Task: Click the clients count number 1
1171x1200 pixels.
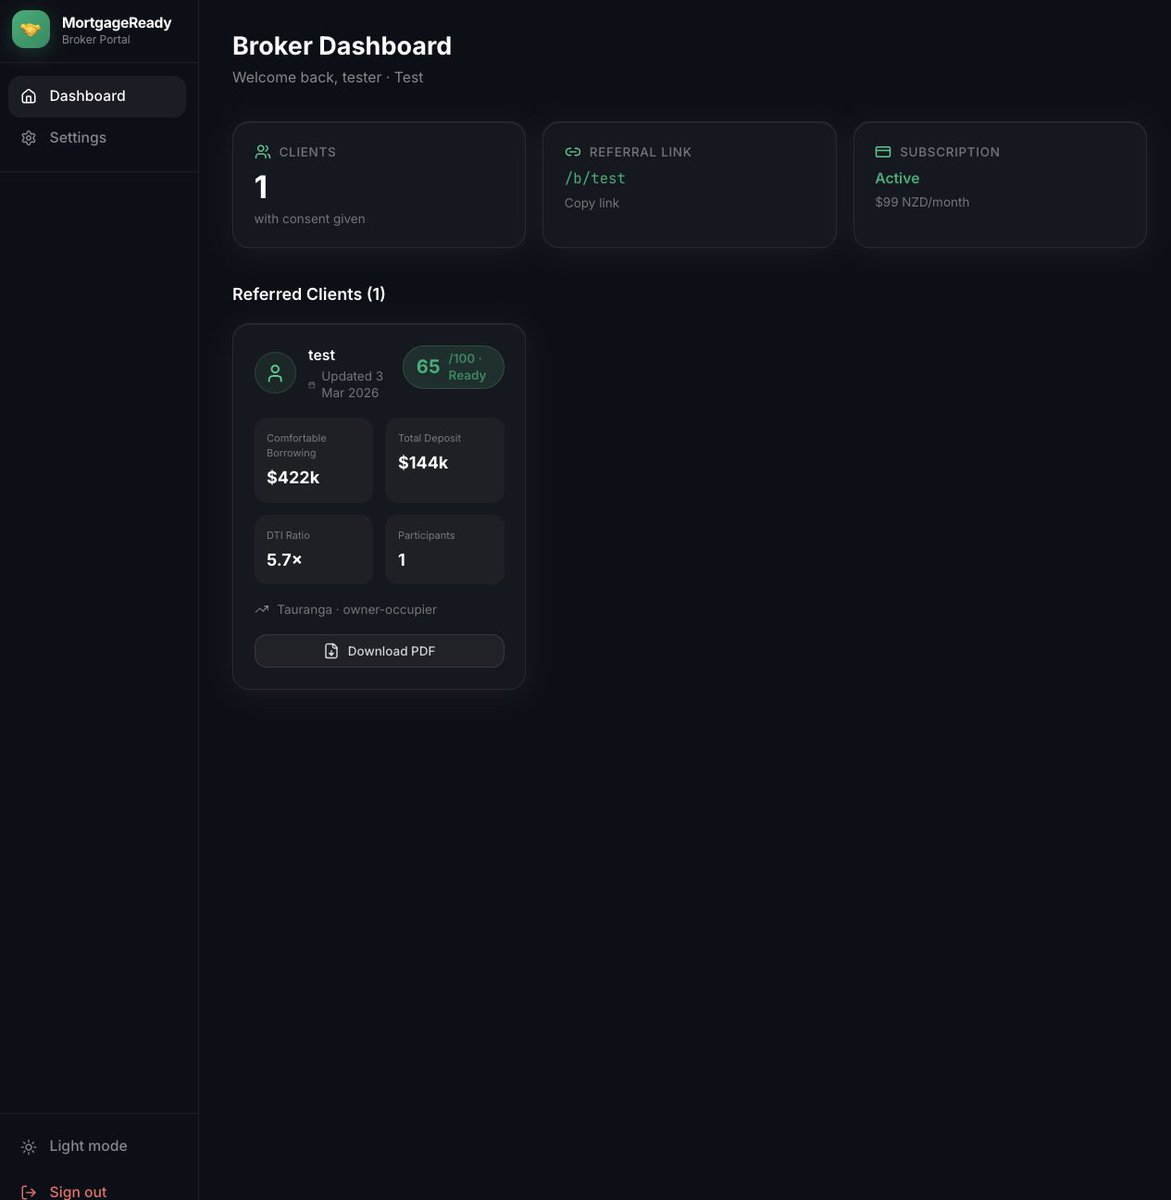Action: pos(261,187)
